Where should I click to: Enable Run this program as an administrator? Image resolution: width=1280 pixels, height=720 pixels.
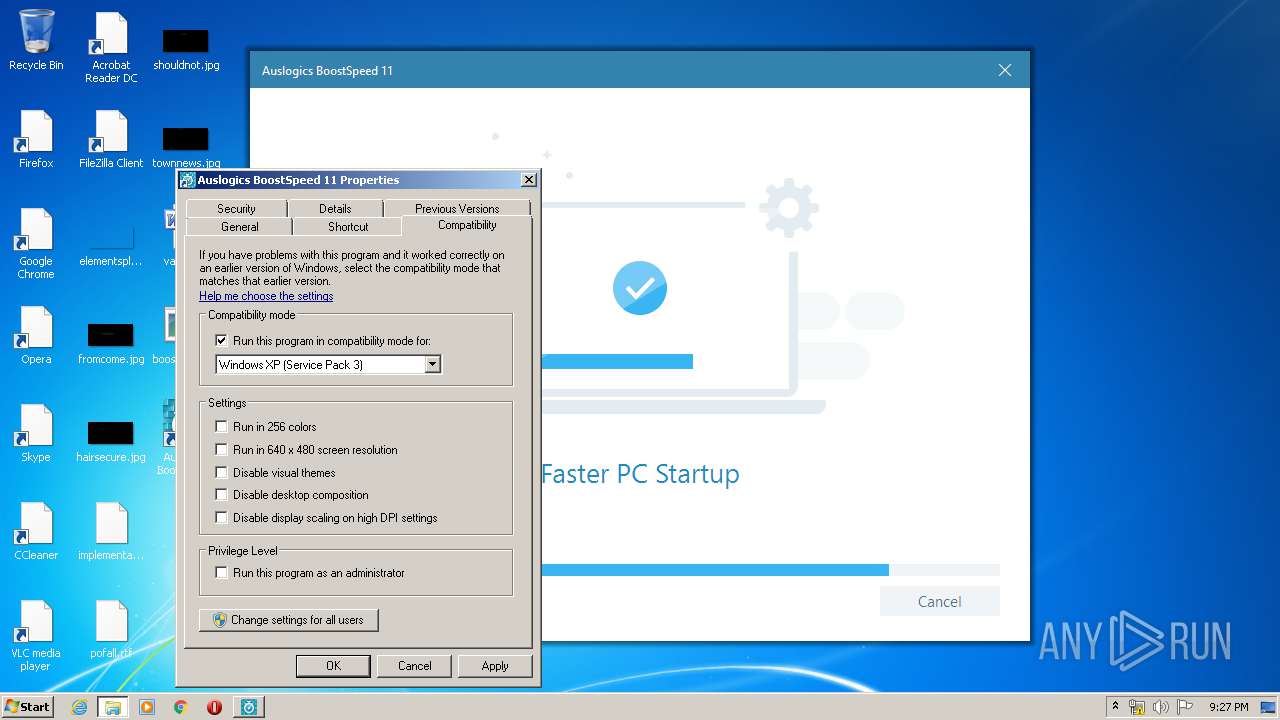click(x=222, y=573)
